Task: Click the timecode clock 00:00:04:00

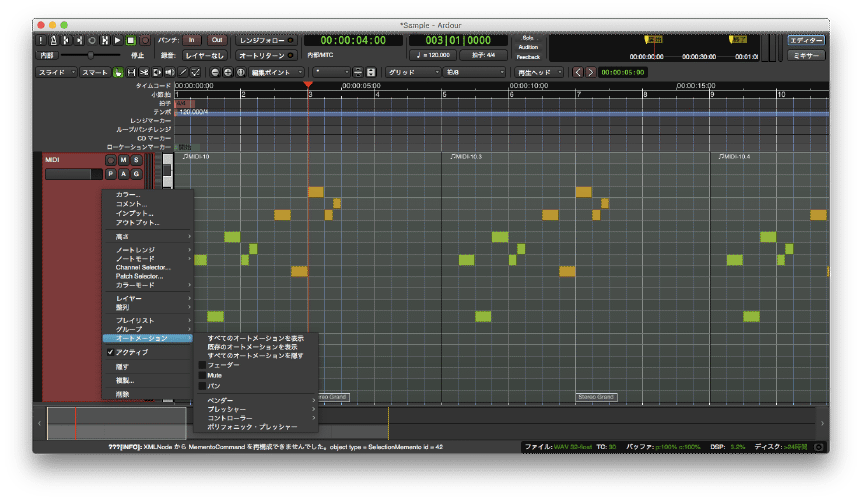Action: (x=353, y=40)
